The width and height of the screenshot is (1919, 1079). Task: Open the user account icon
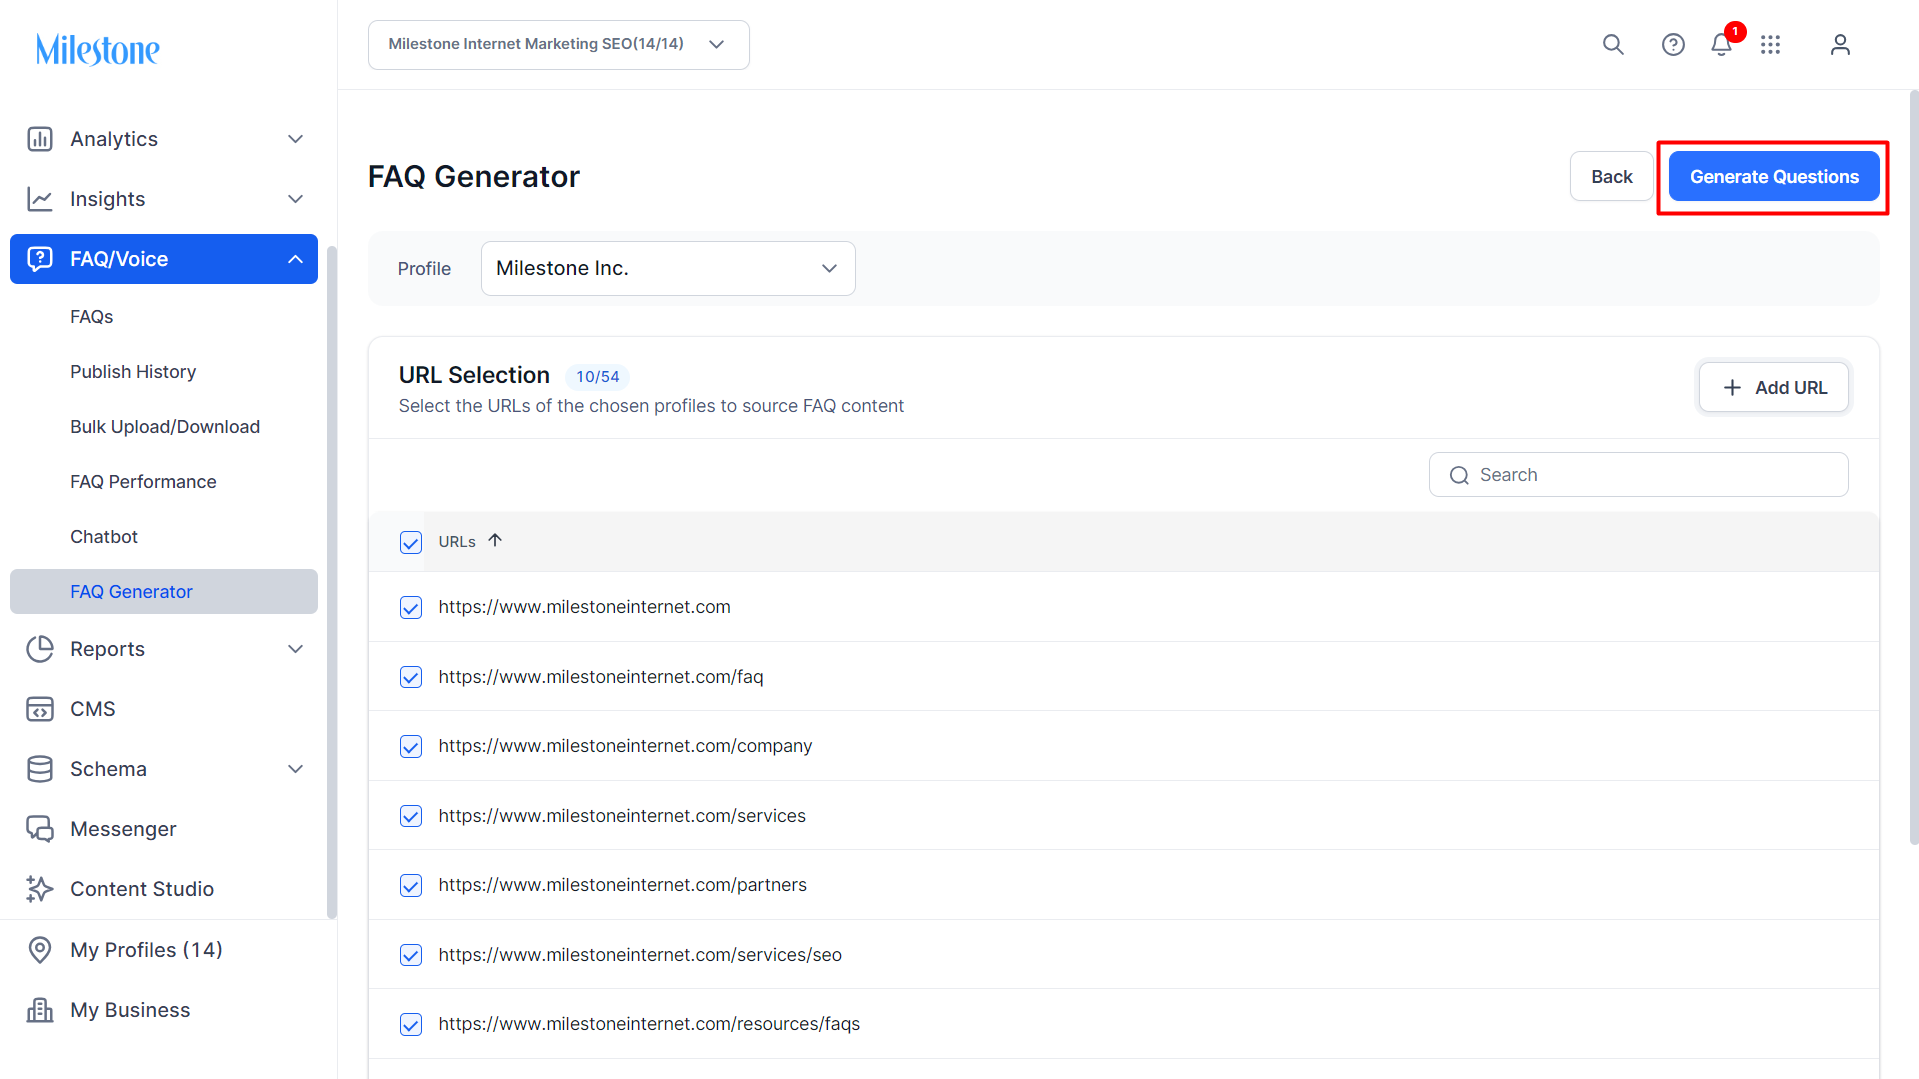1840,44
